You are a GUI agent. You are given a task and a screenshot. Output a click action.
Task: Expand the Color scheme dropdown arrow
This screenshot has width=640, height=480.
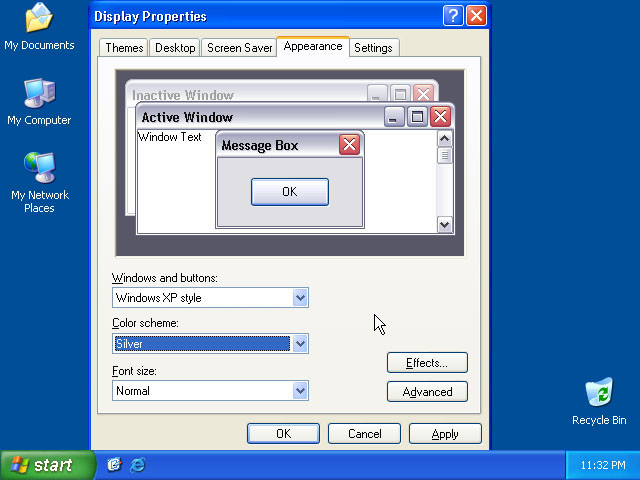tap(300, 344)
